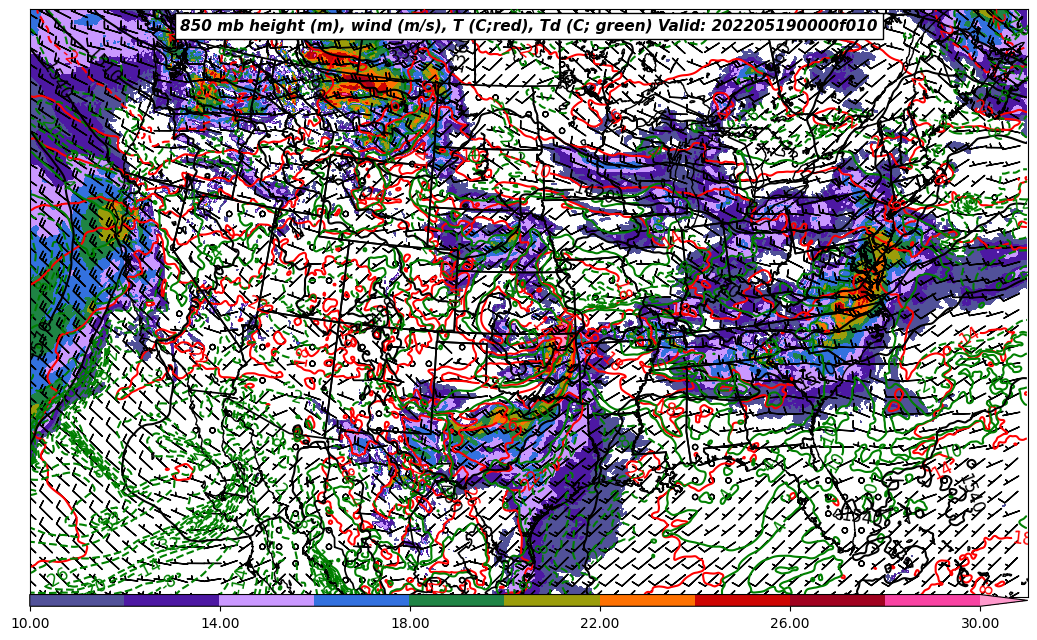Click the 22.00 colorbar tick label
Screen dimensions: 1037x640
[x=600, y=623]
